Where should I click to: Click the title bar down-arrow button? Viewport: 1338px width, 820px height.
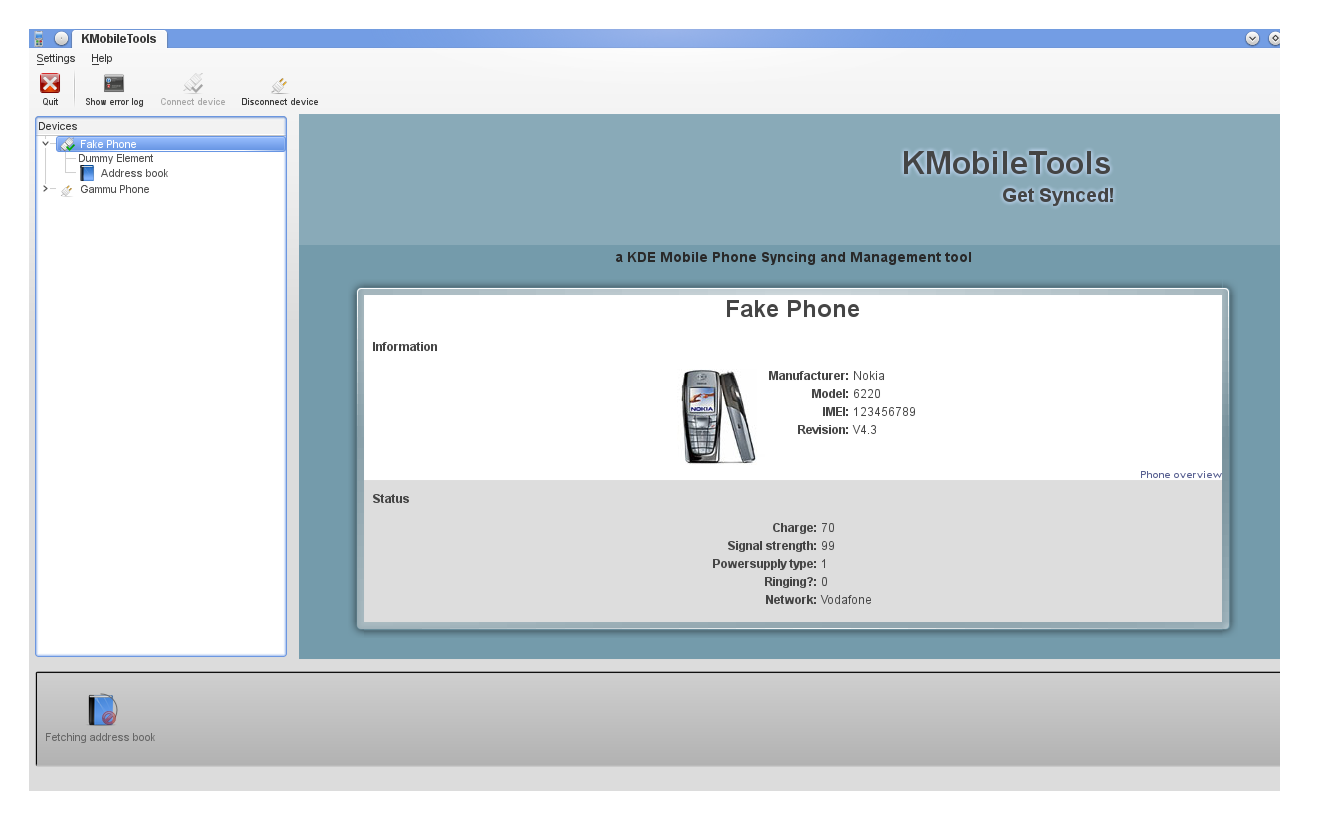pos(1252,38)
